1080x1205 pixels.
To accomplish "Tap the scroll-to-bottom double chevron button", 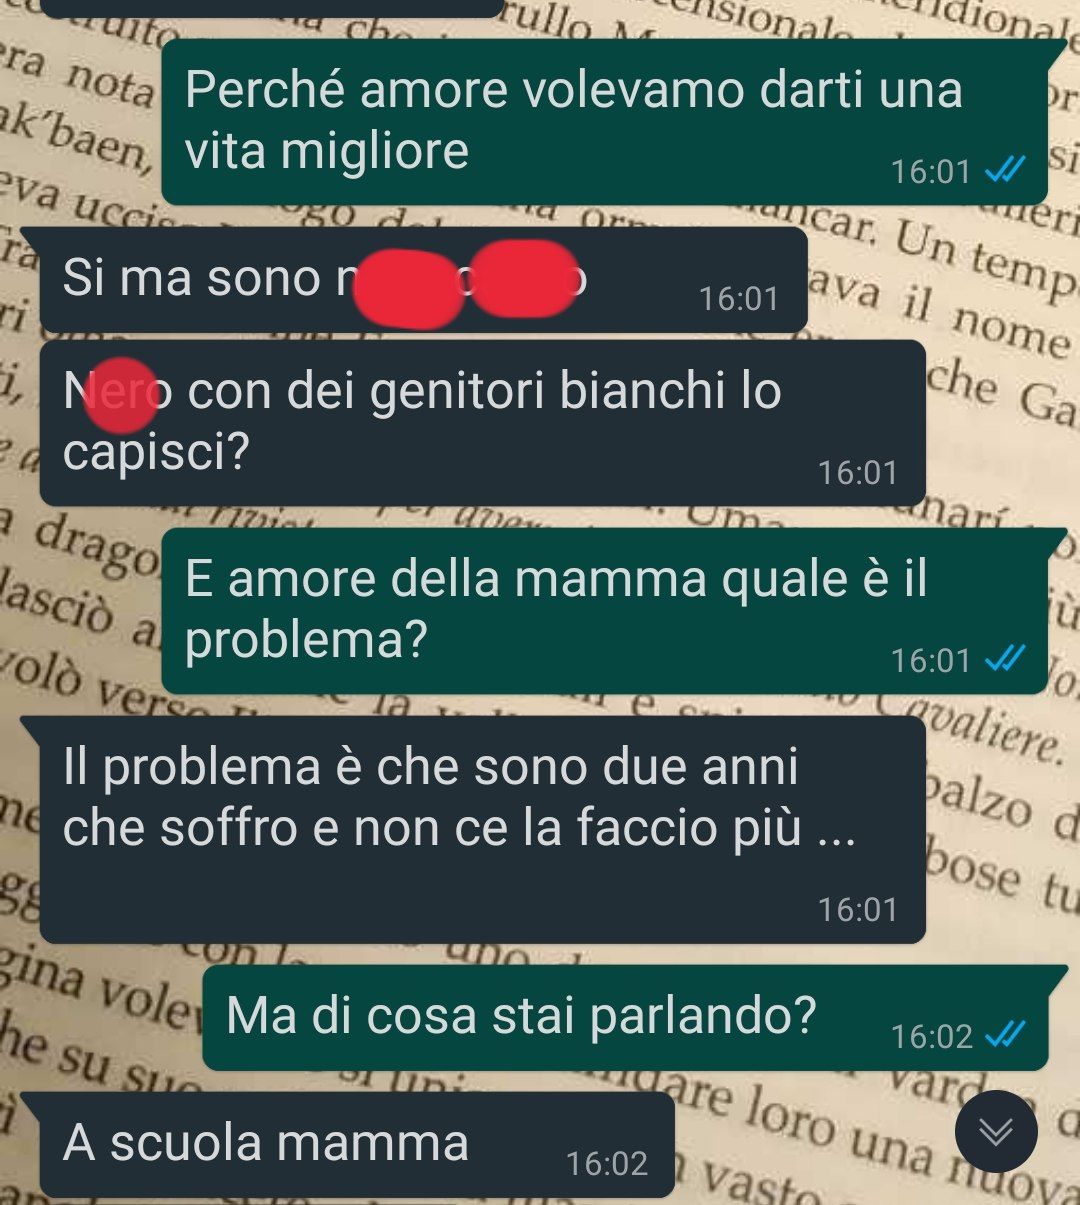I will pos(996,1131).
